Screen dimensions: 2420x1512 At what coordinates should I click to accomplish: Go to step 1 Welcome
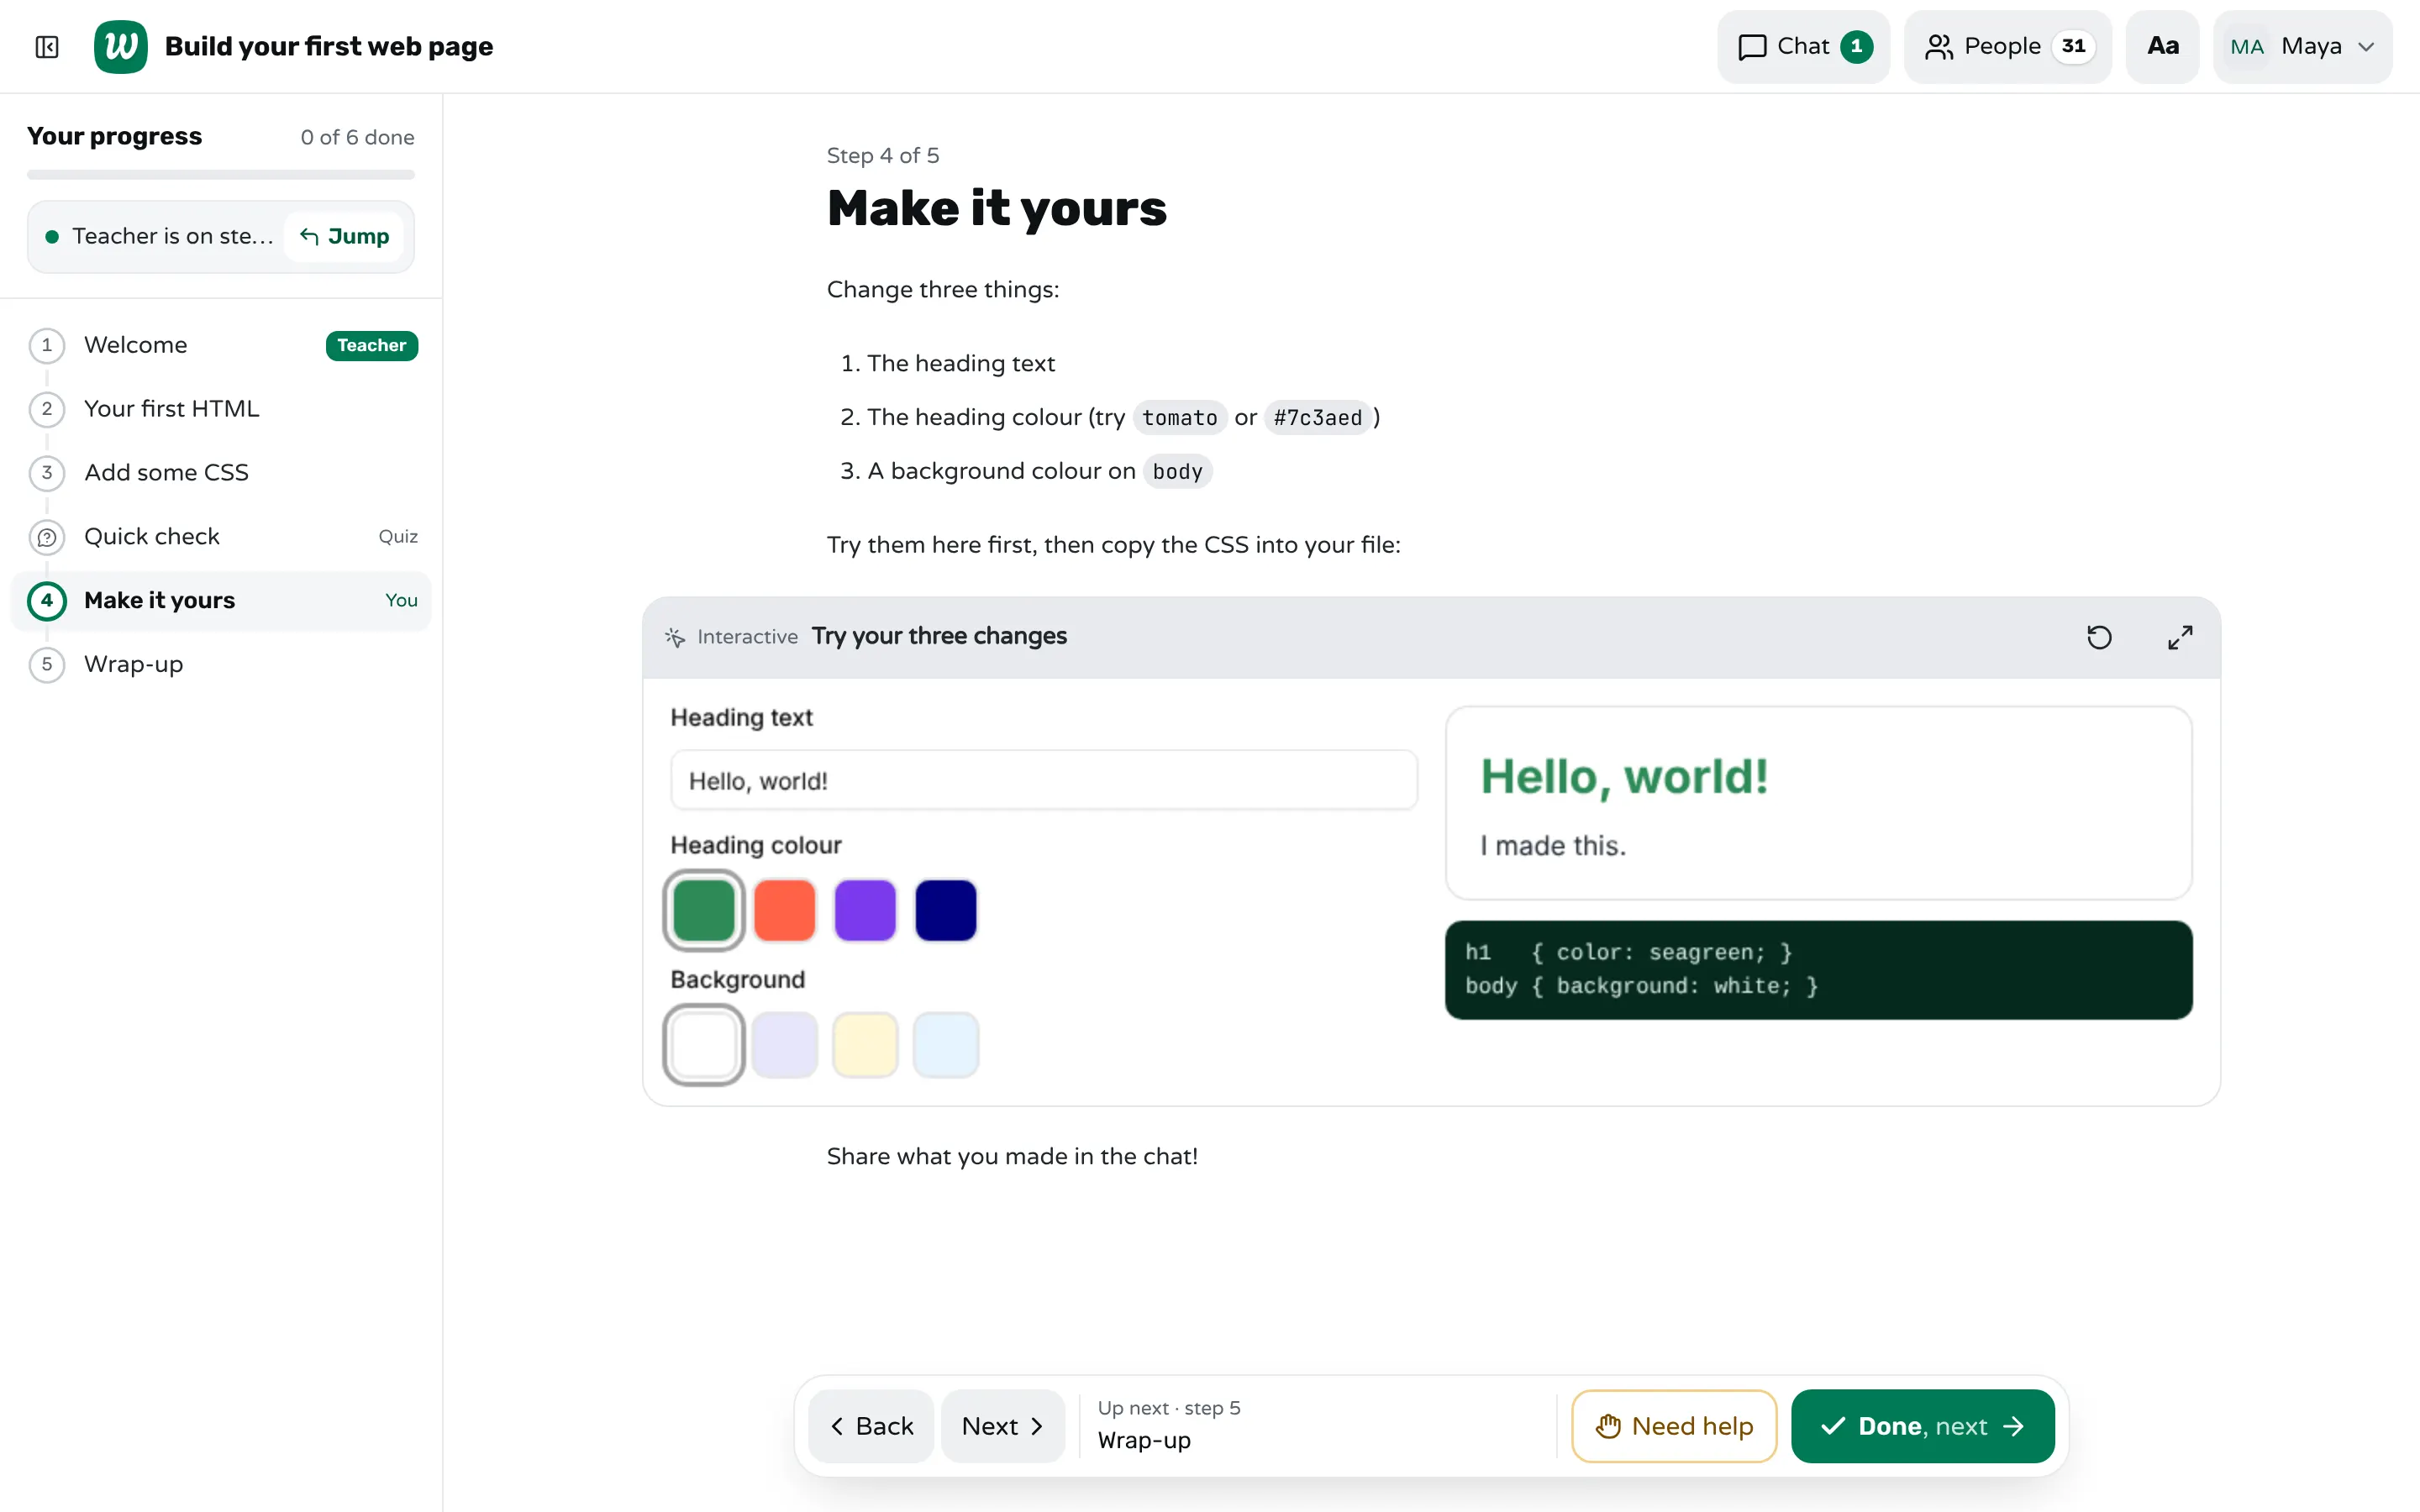click(x=223, y=345)
